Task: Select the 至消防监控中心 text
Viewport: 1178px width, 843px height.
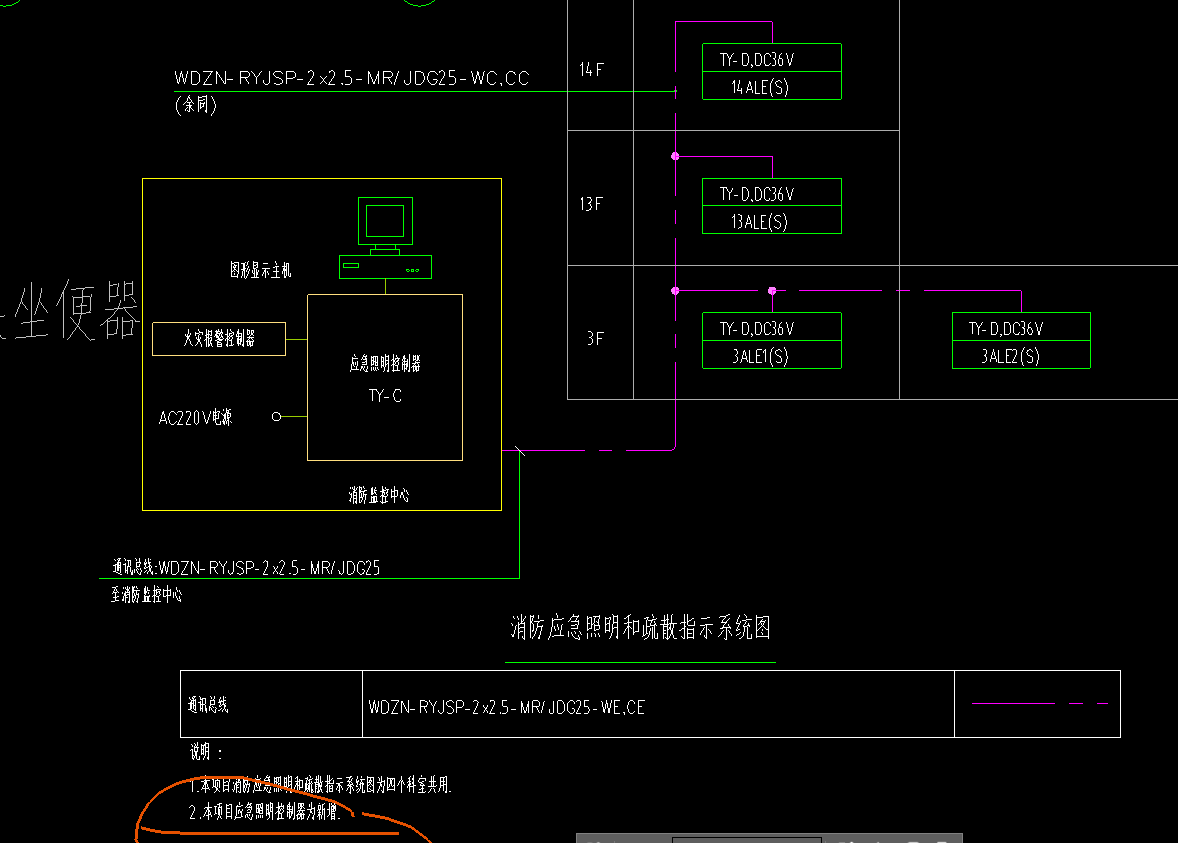Action: click(x=146, y=595)
